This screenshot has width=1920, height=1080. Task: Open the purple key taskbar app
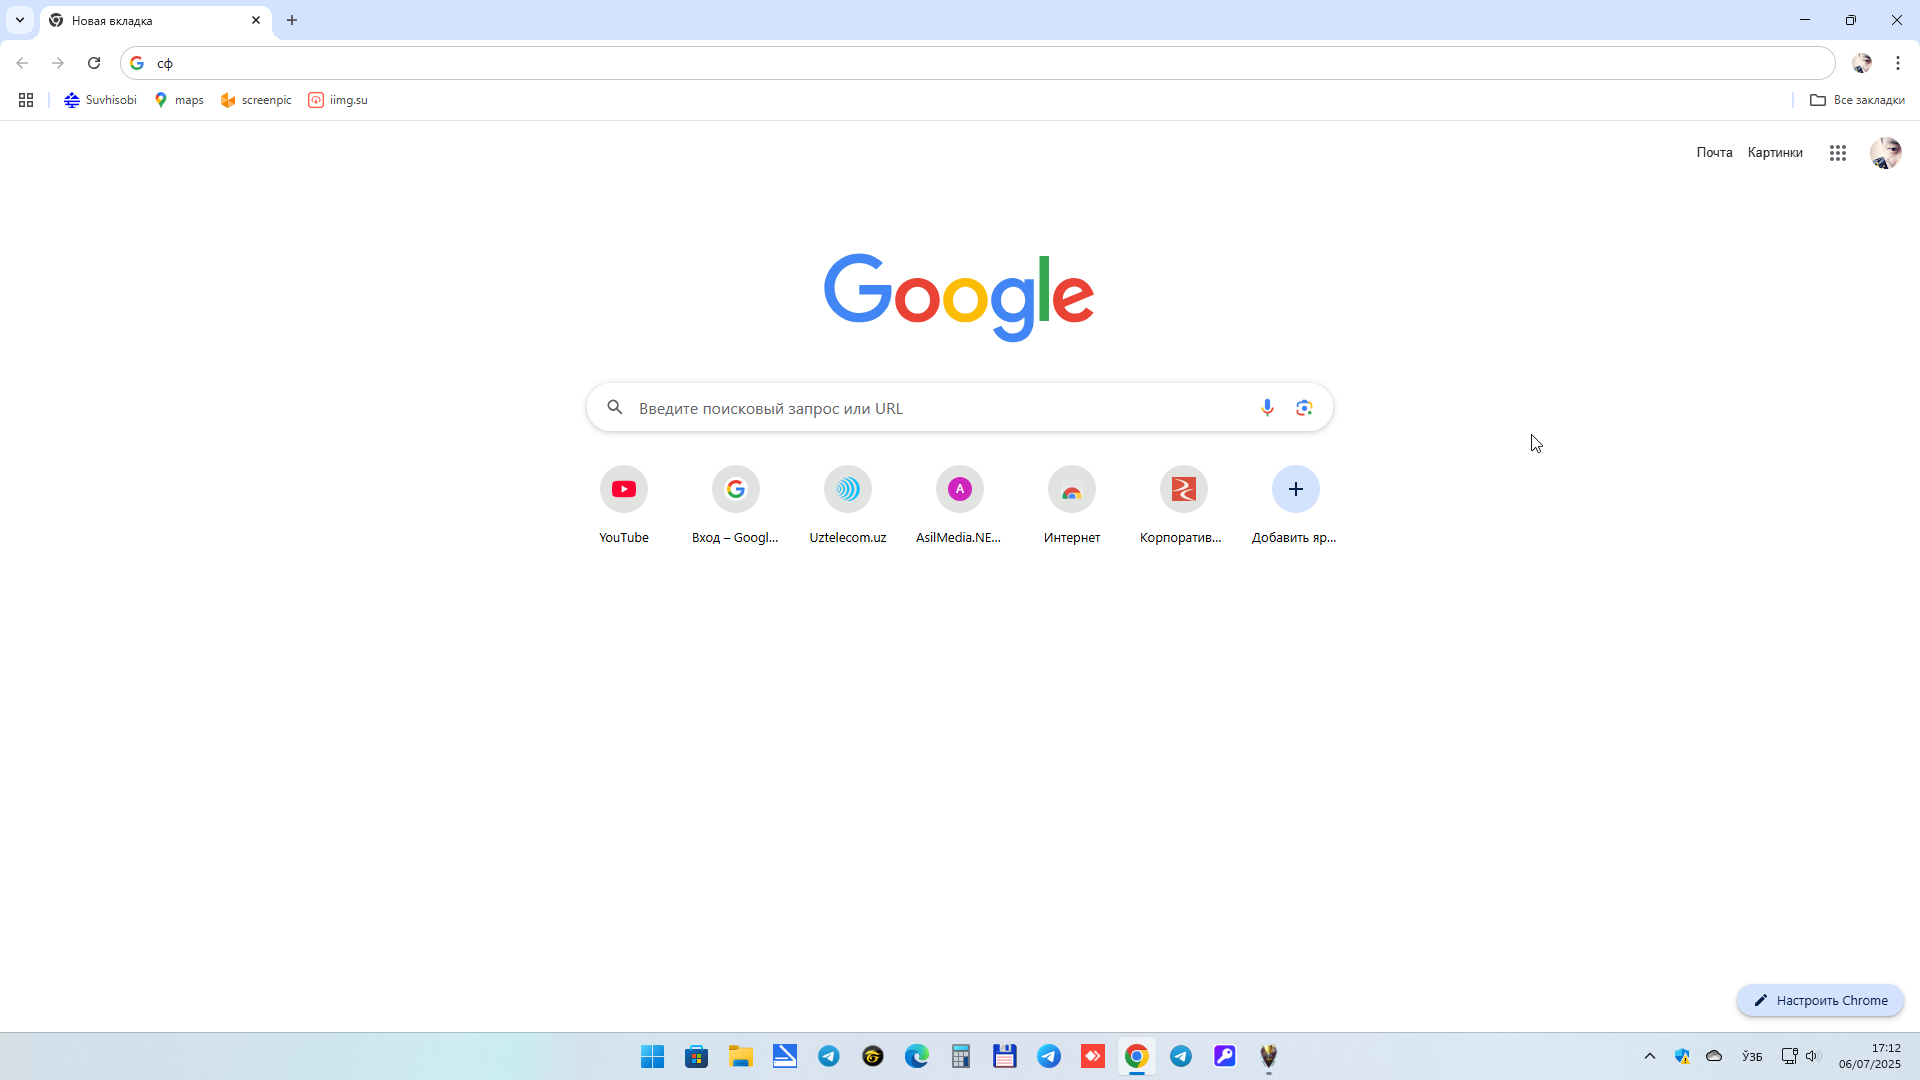[1225, 1056]
